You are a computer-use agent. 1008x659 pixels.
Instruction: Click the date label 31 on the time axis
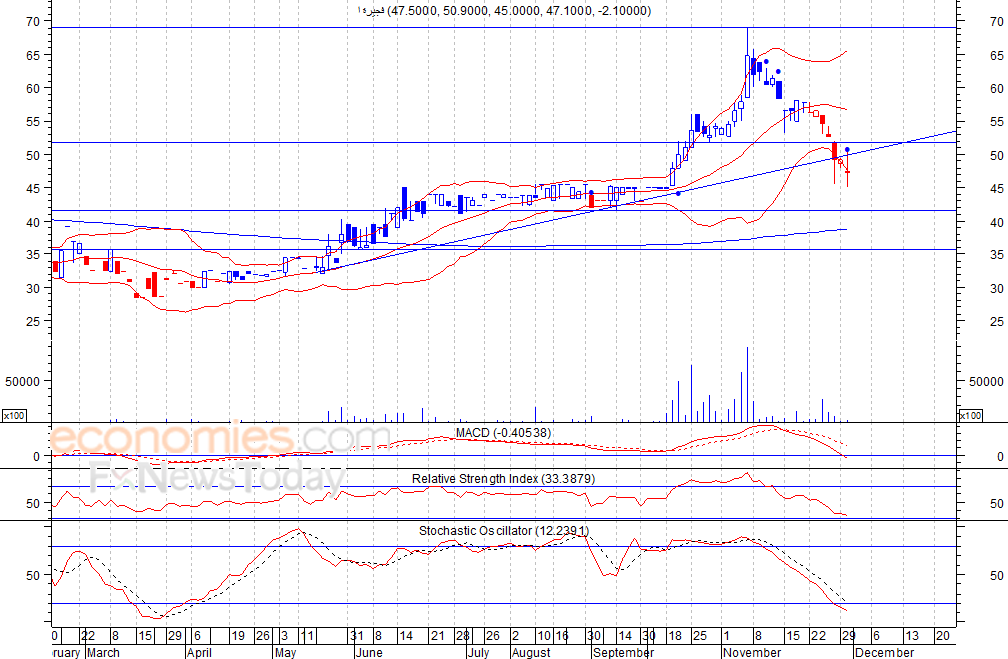(357, 636)
